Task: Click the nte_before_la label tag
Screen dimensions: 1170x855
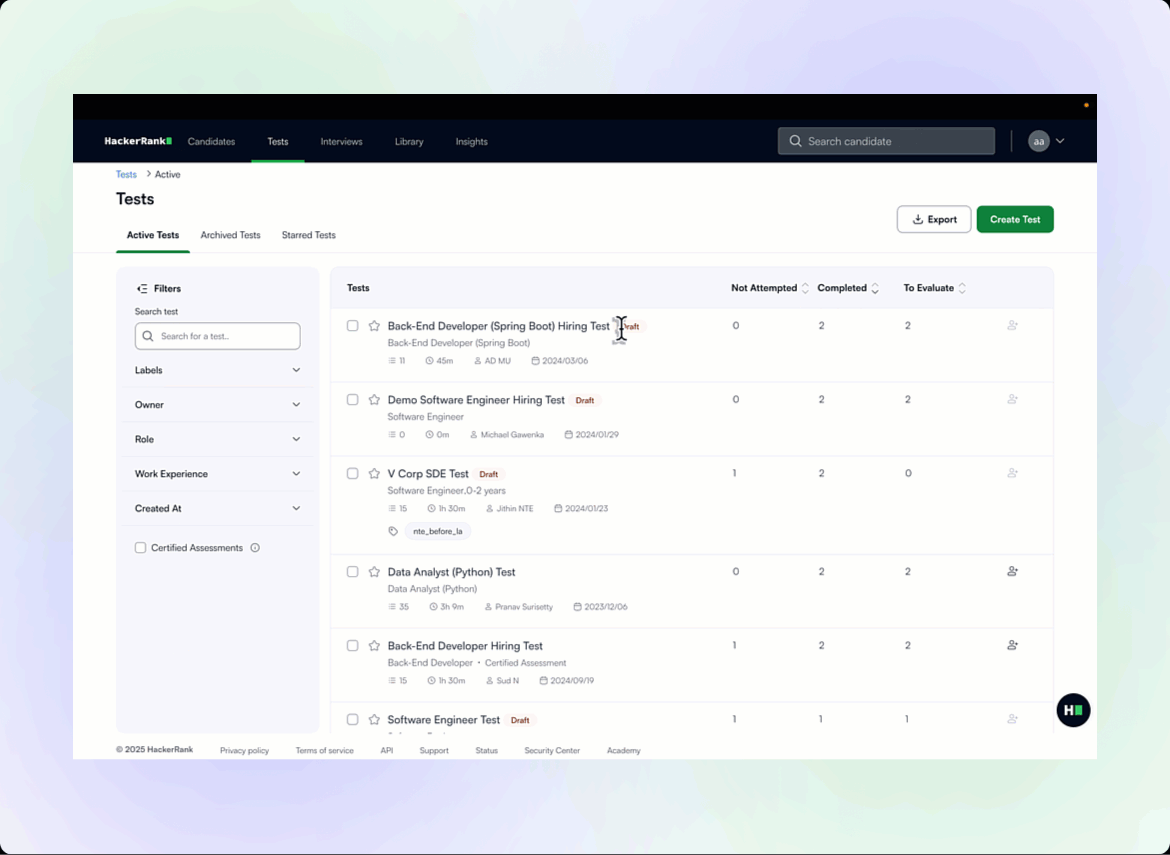Action: [x=438, y=531]
